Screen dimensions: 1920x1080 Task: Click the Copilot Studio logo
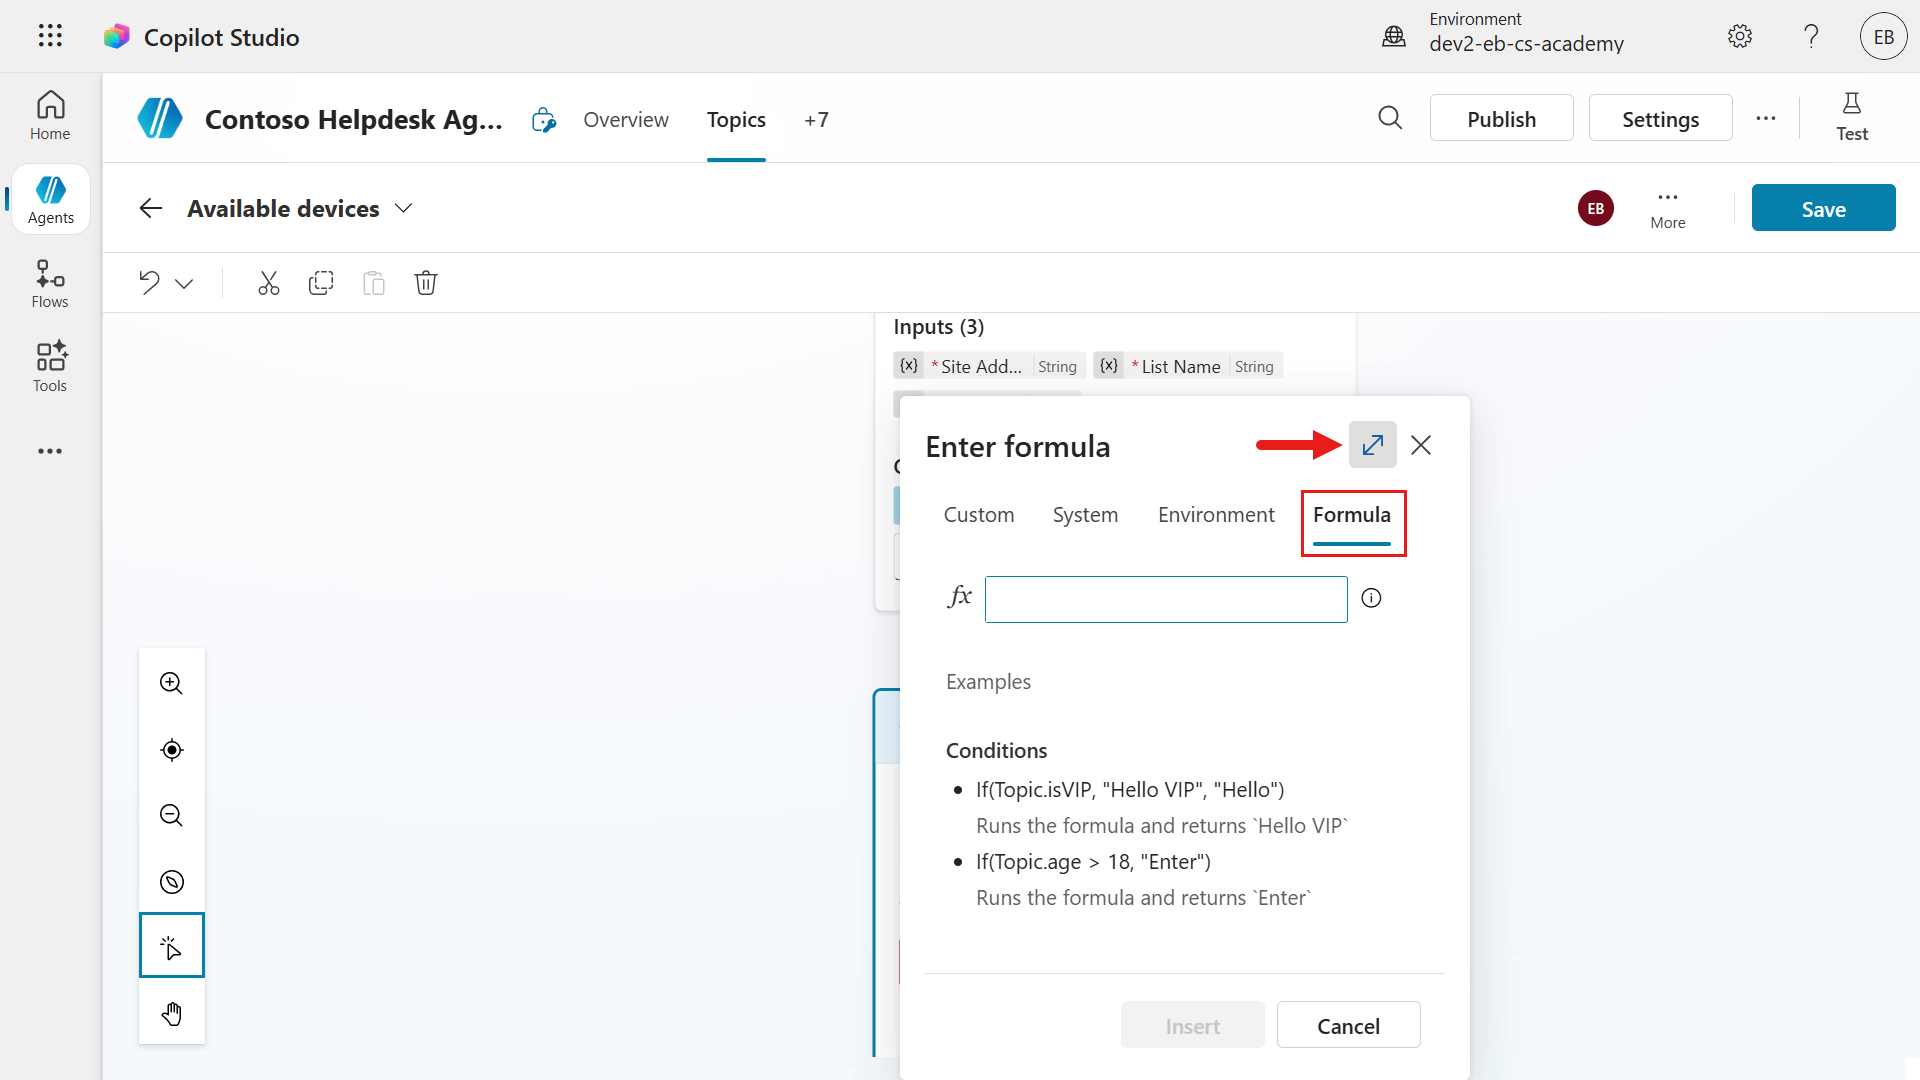[117, 37]
